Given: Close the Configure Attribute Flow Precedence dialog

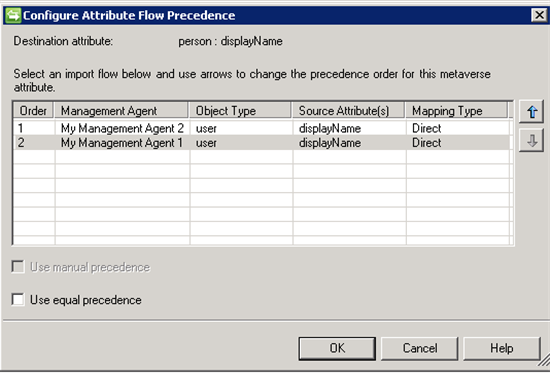Looking at the screenshot, I should [x=539, y=15].
